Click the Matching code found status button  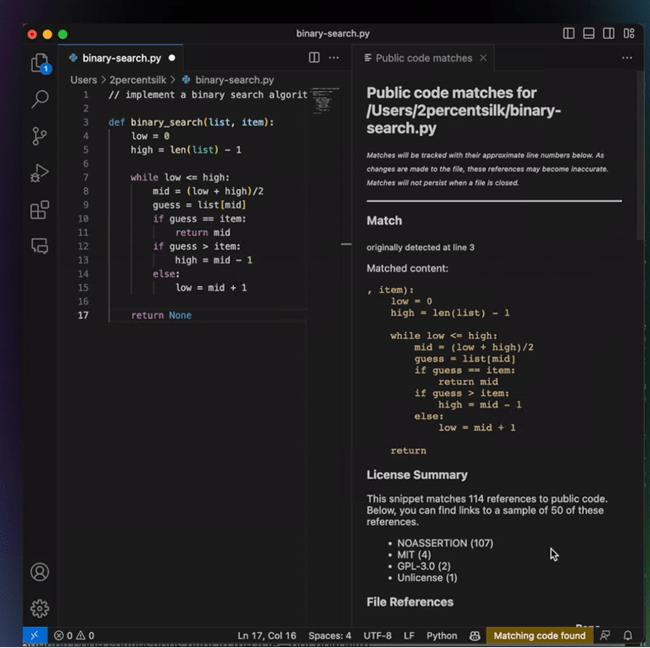tap(539, 635)
